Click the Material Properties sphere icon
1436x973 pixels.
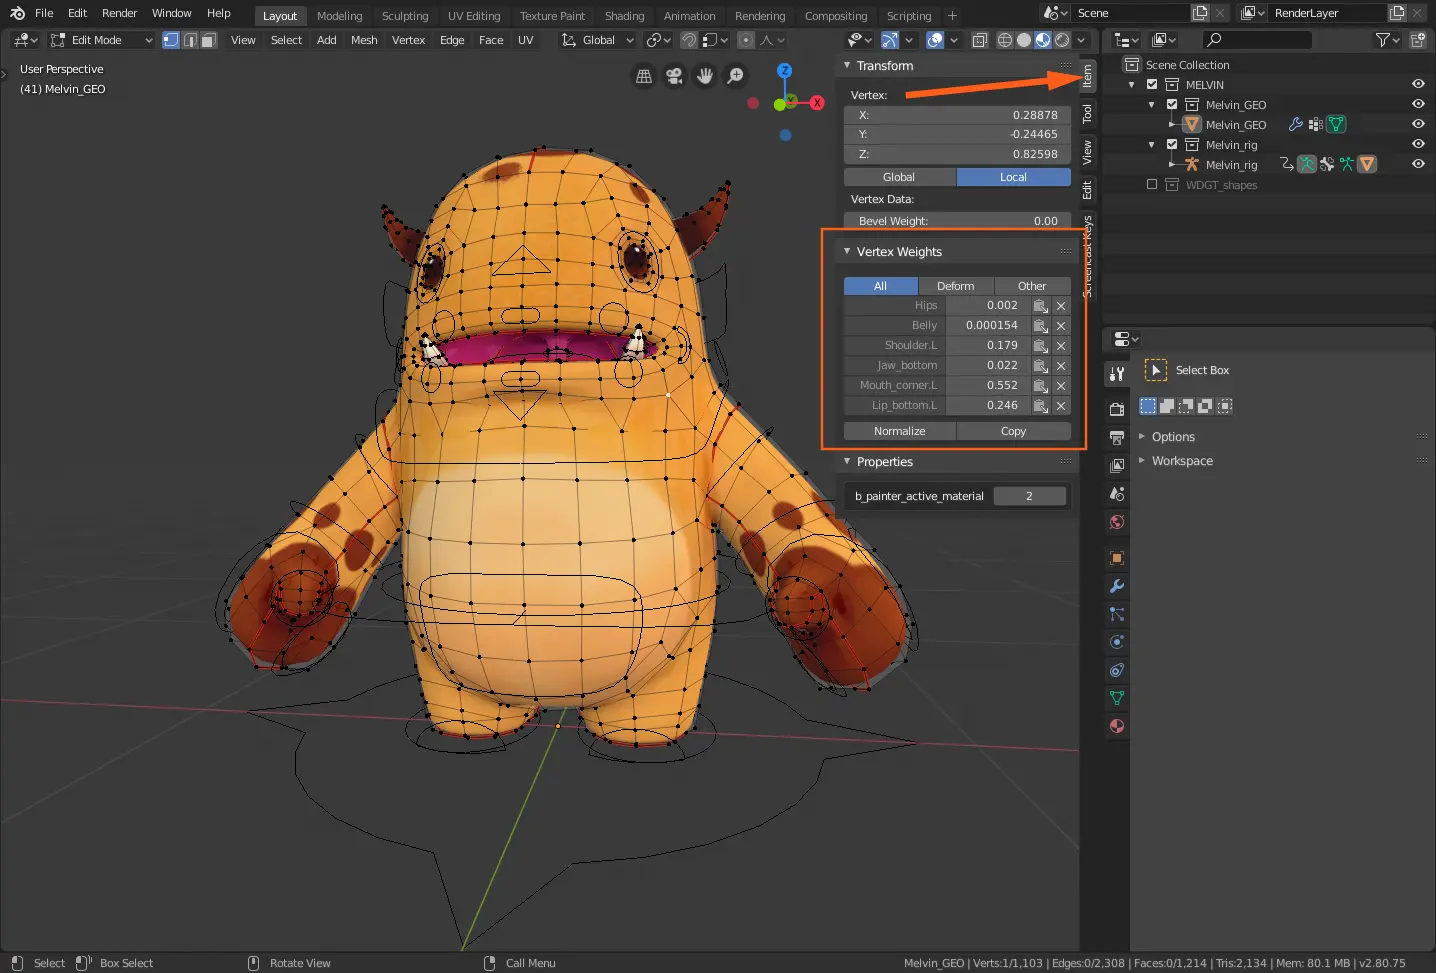point(1117,727)
